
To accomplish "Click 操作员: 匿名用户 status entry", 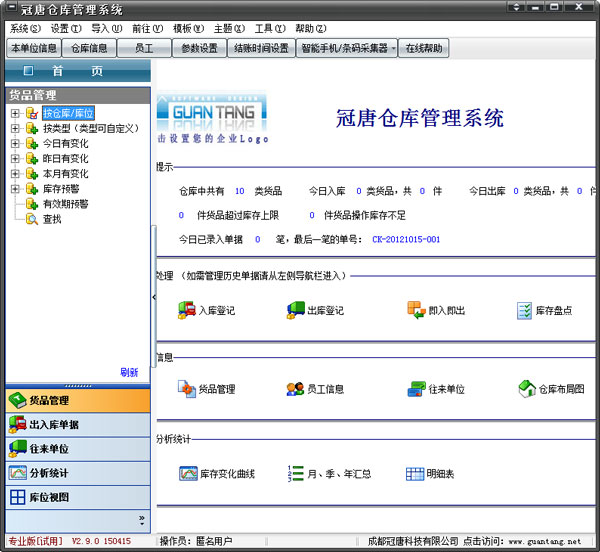I will point(196,541).
